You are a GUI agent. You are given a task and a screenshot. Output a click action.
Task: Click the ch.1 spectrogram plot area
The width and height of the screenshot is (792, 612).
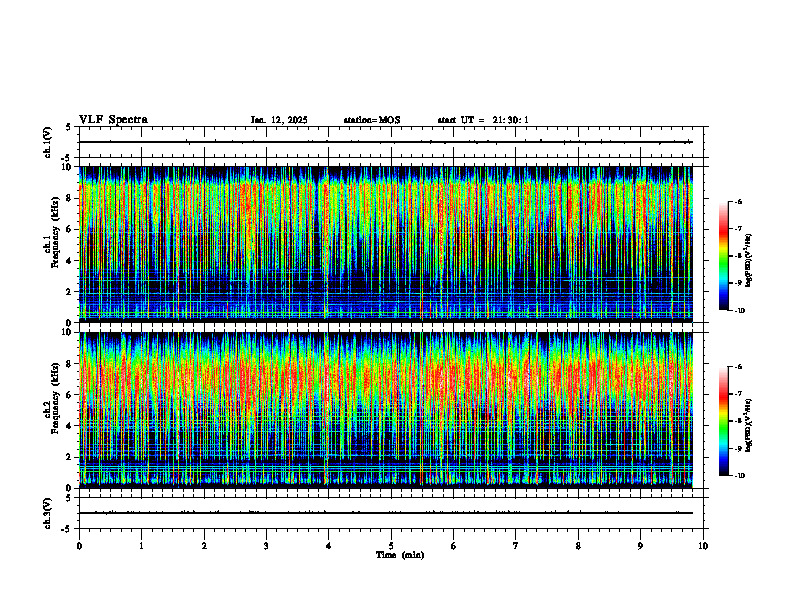pos(385,244)
